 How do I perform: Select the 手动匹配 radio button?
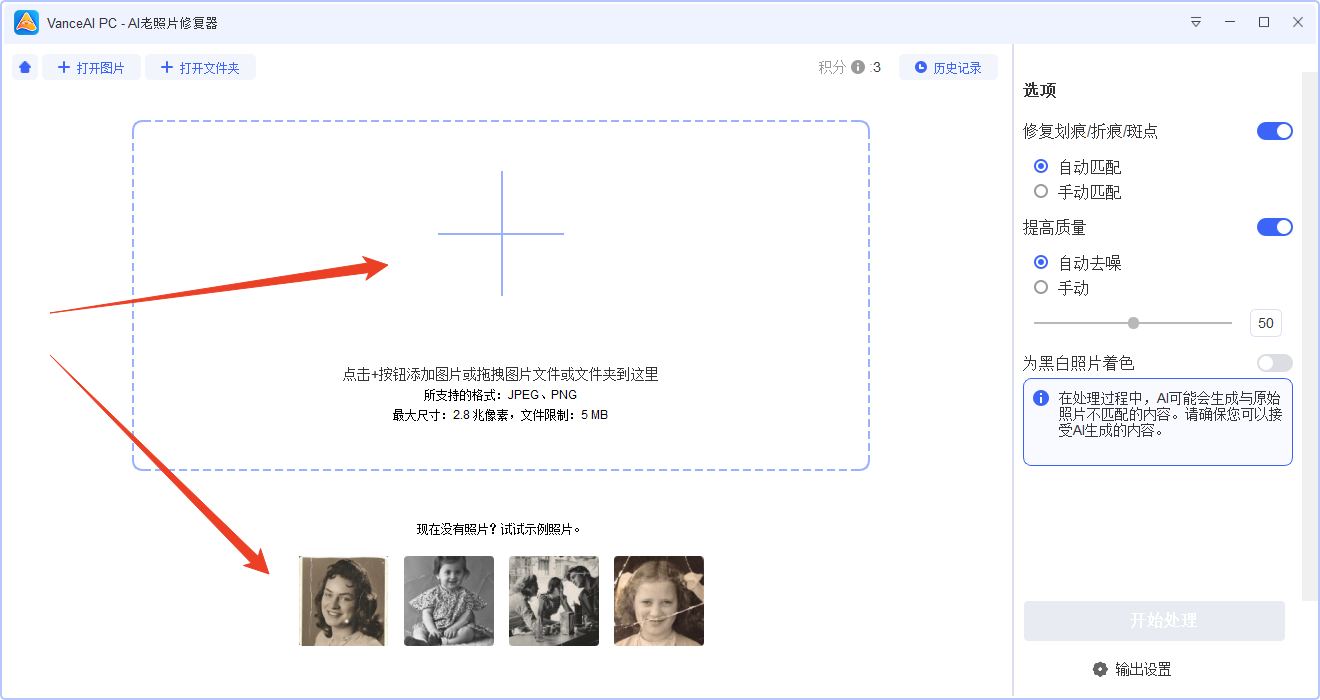pyautogui.click(x=1040, y=191)
